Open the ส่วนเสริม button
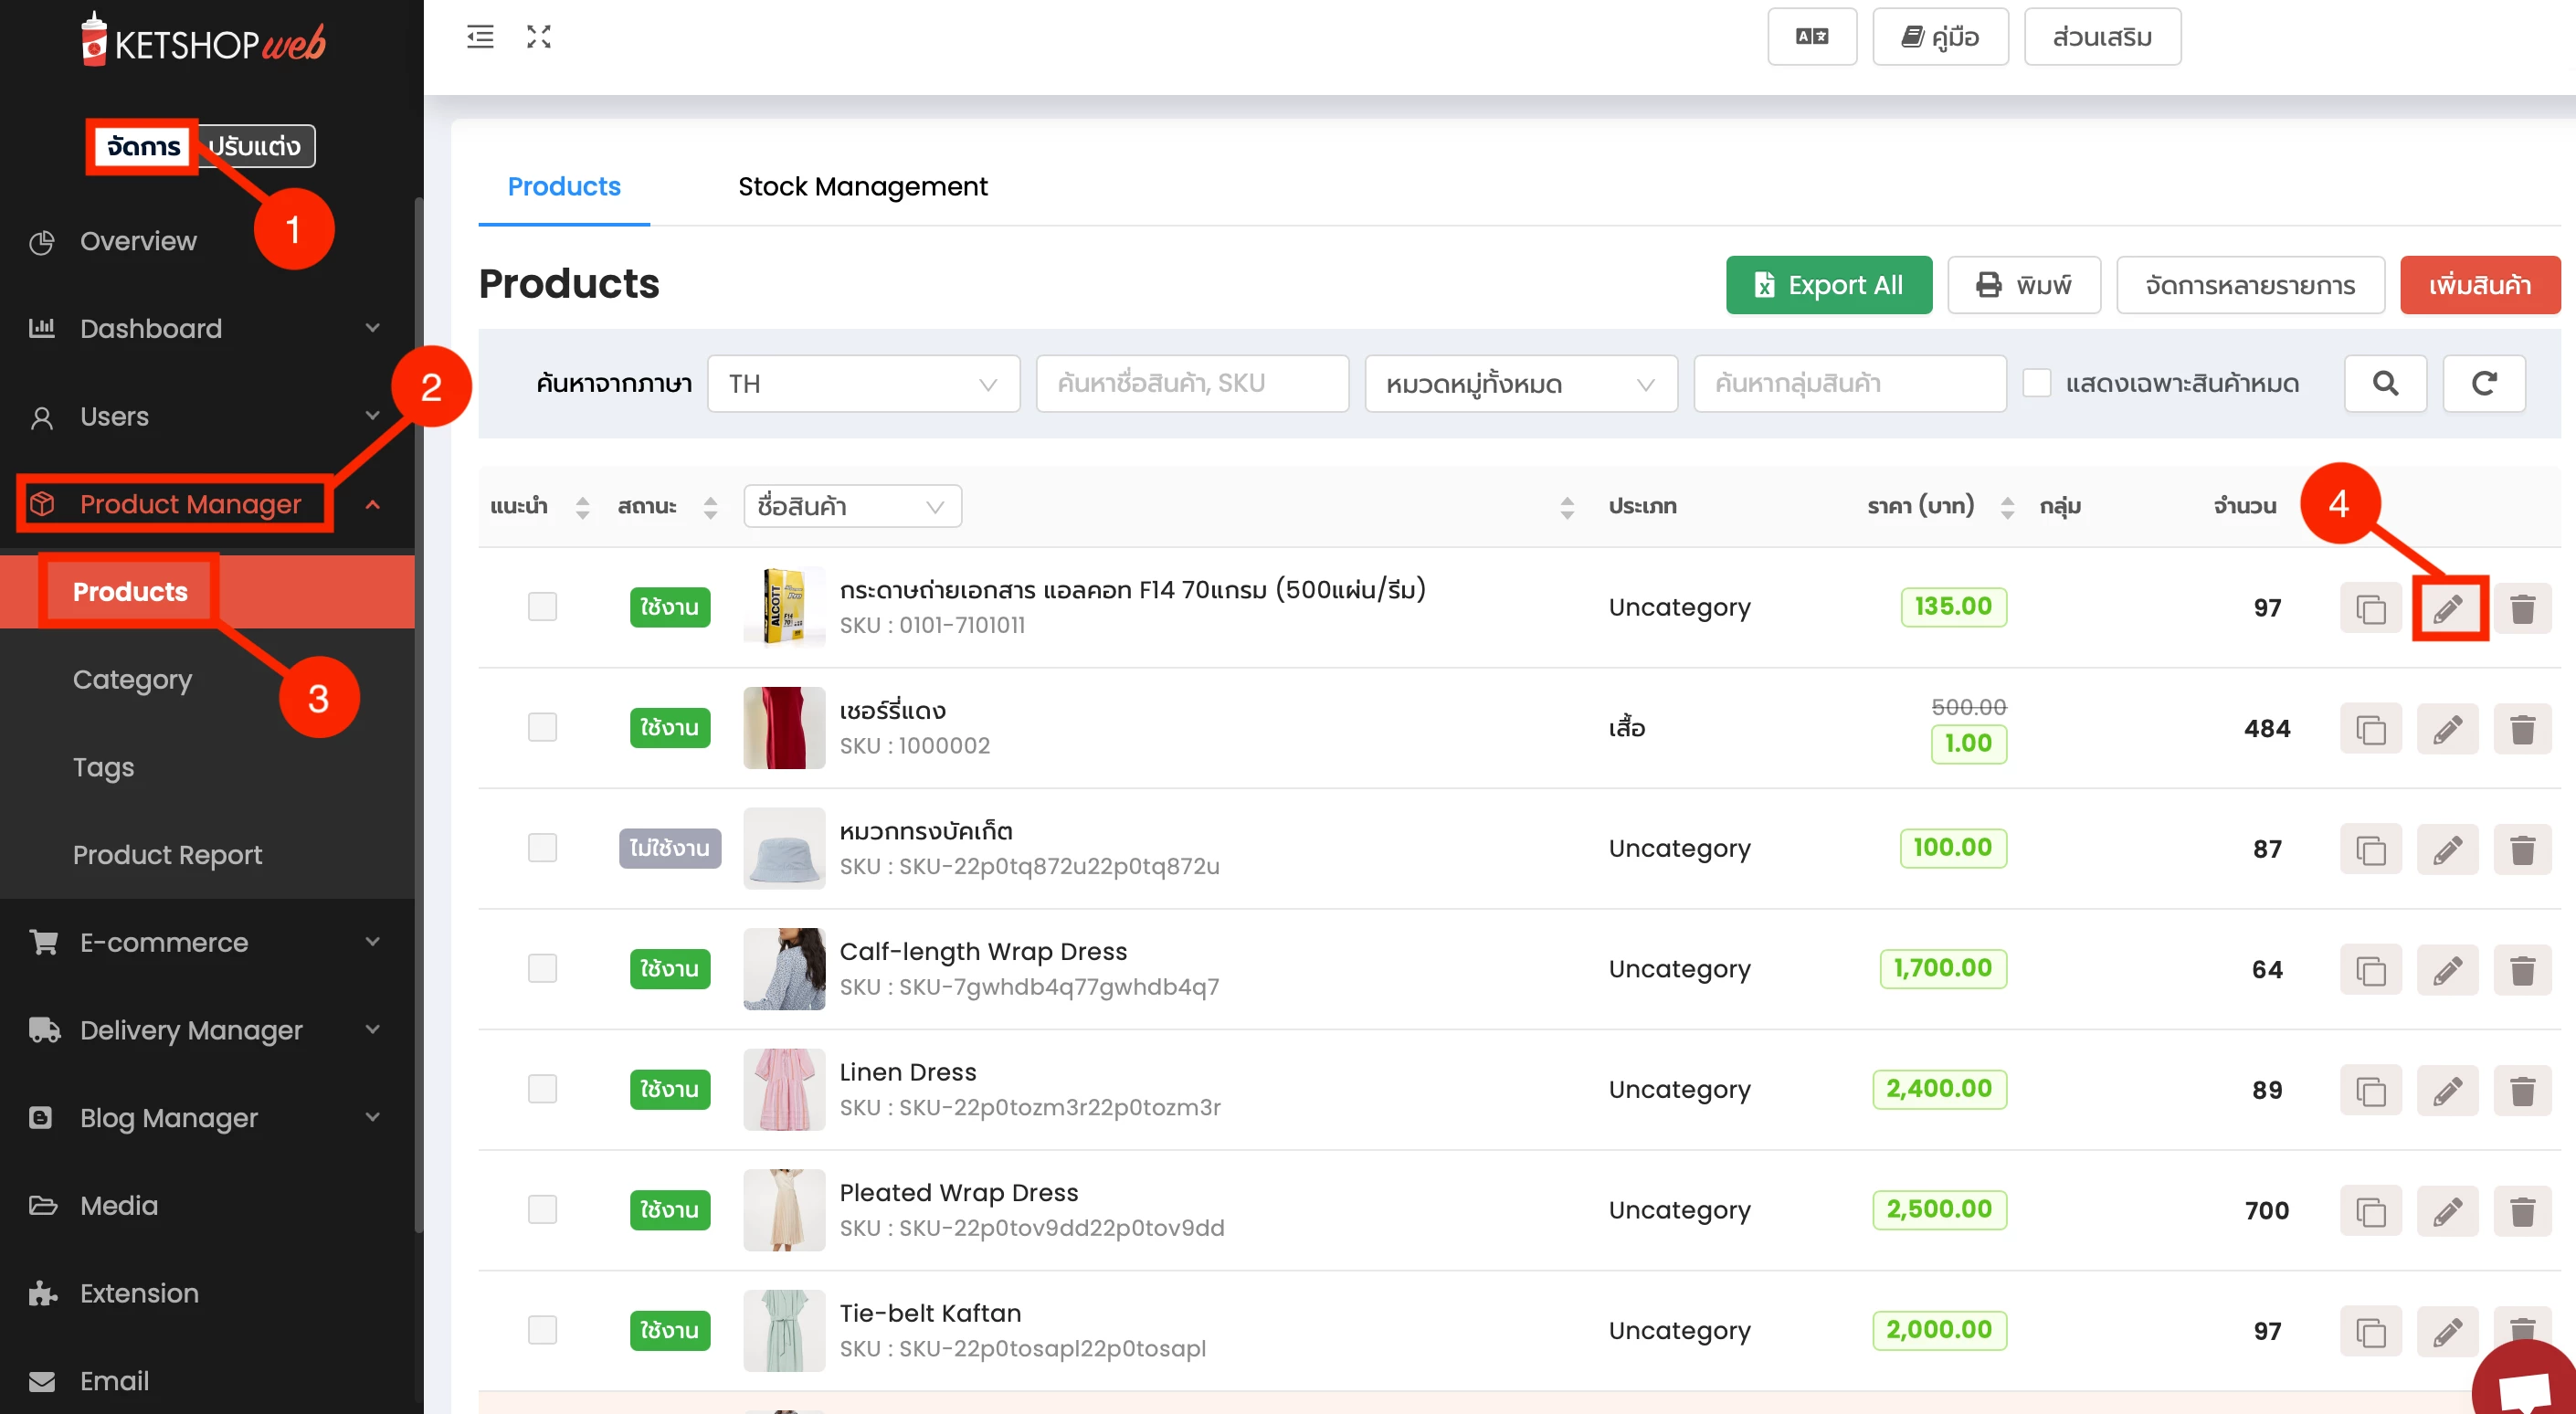This screenshot has height=1414, width=2576. pos(2102,37)
